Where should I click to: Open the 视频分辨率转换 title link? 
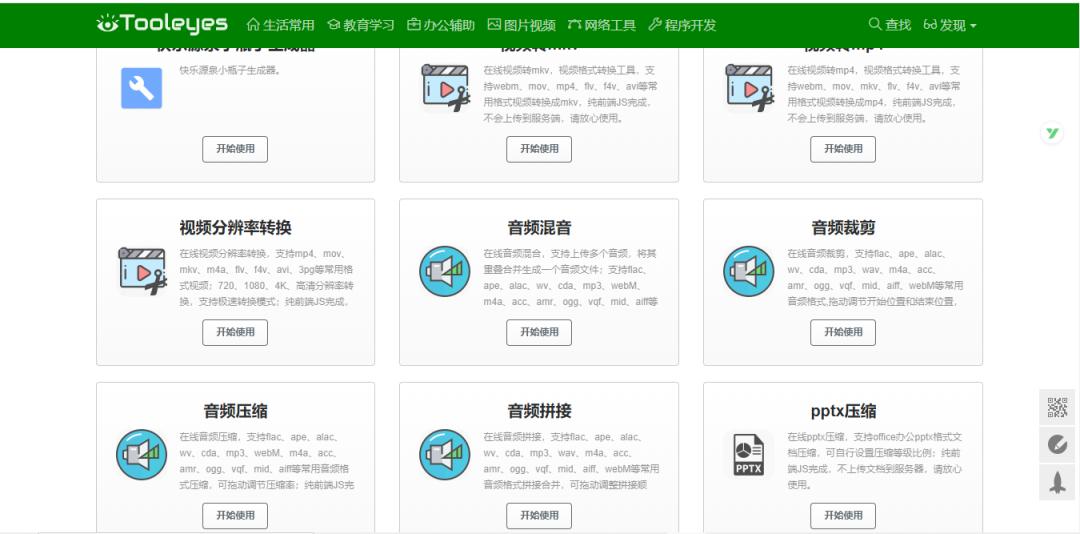[236, 228]
